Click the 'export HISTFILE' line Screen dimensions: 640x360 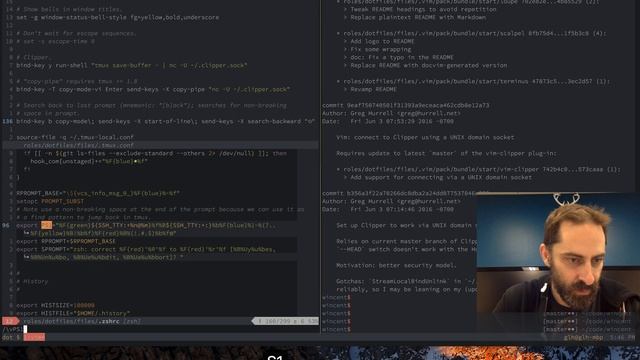point(73,313)
